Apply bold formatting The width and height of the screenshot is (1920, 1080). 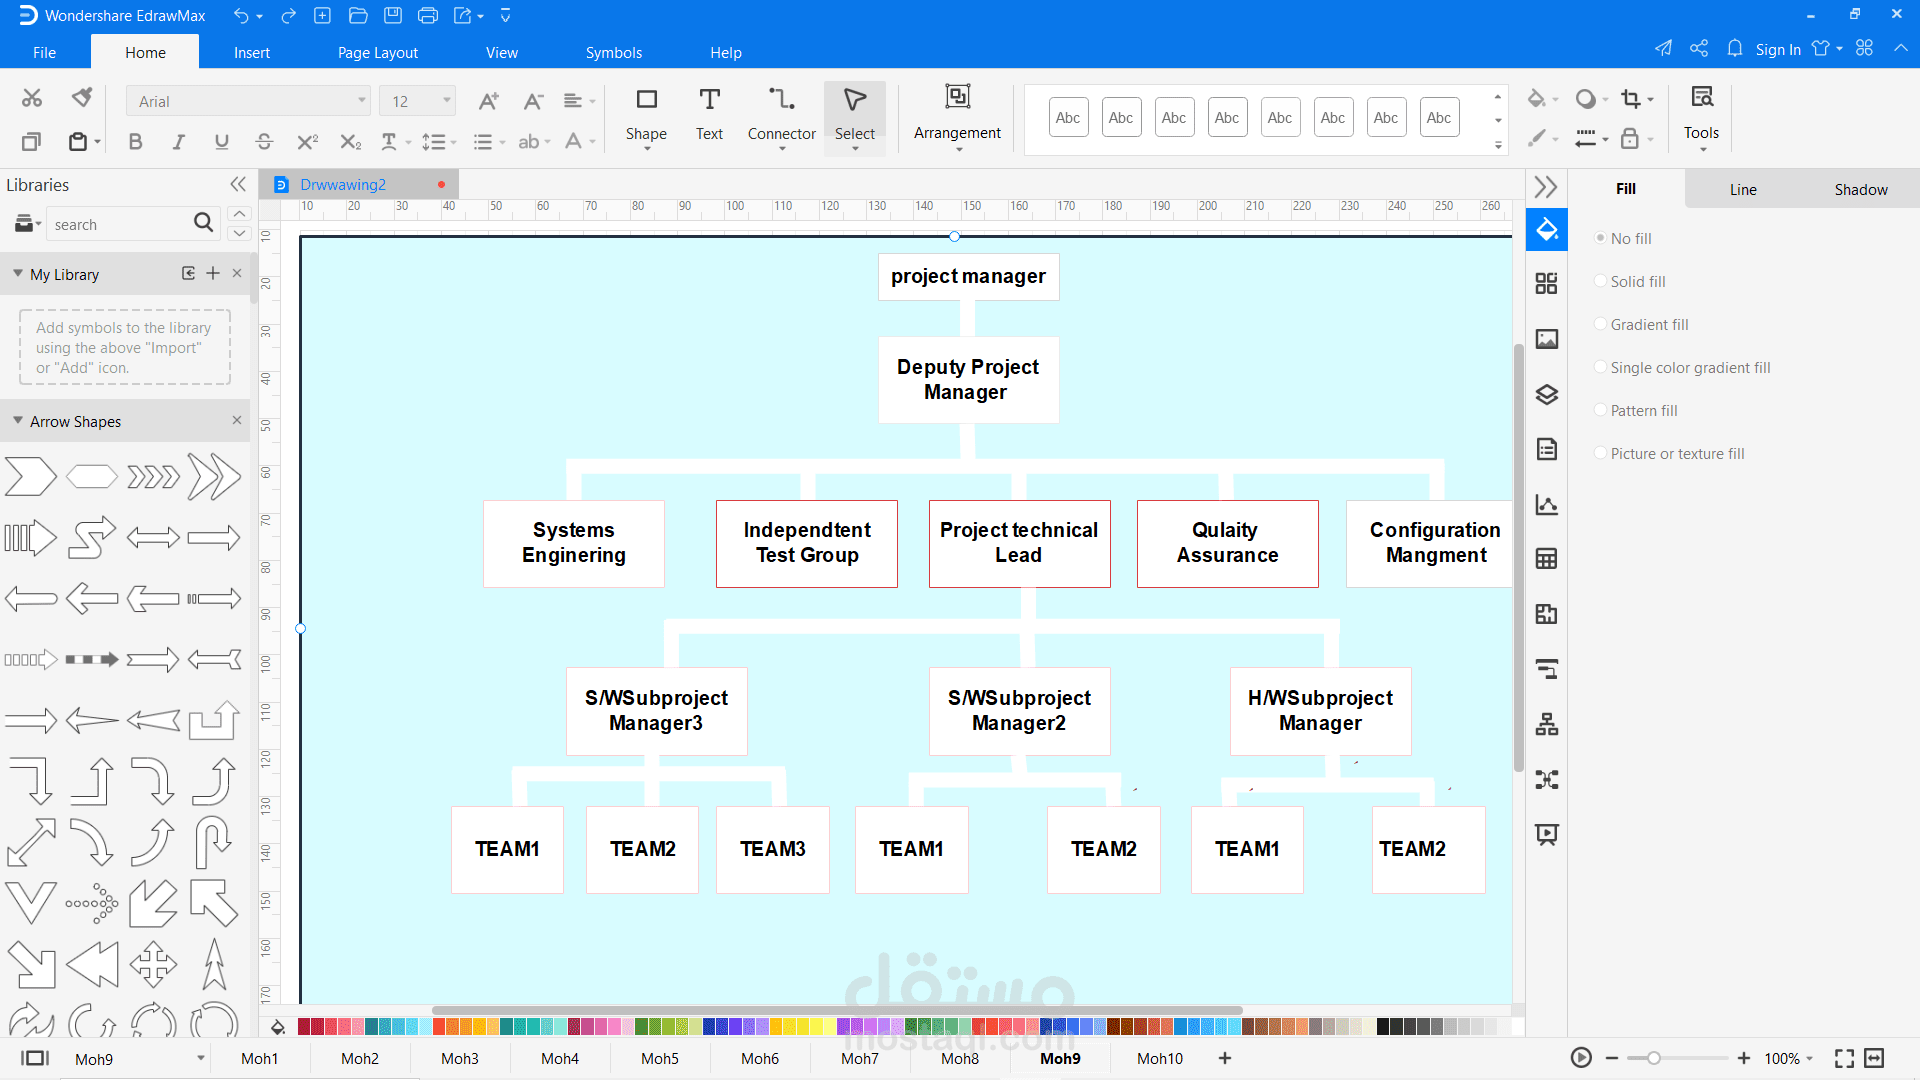135,142
